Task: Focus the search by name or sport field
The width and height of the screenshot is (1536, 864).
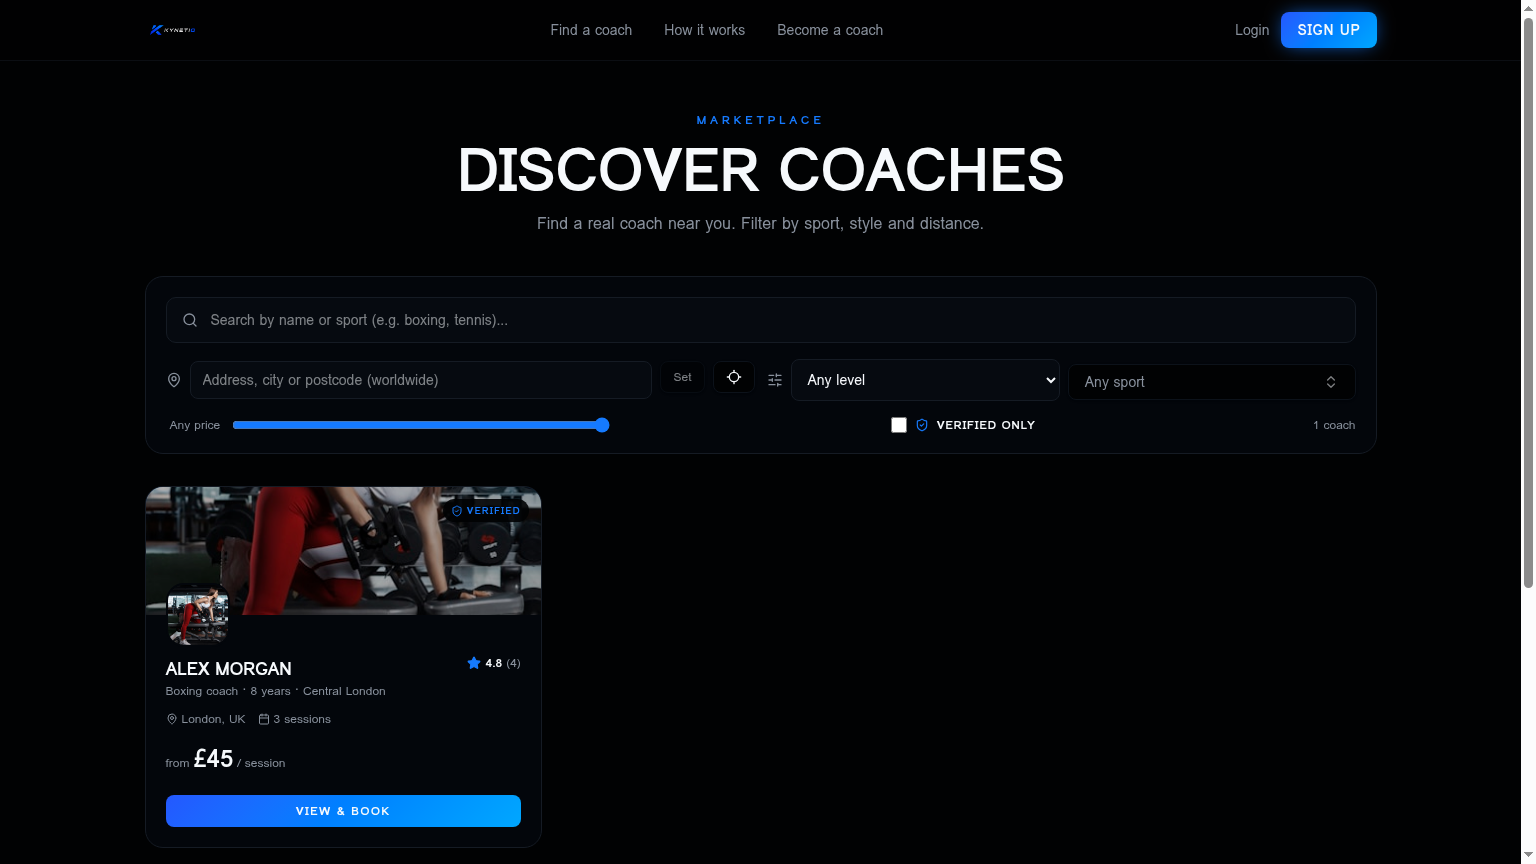Action: point(761,320)
